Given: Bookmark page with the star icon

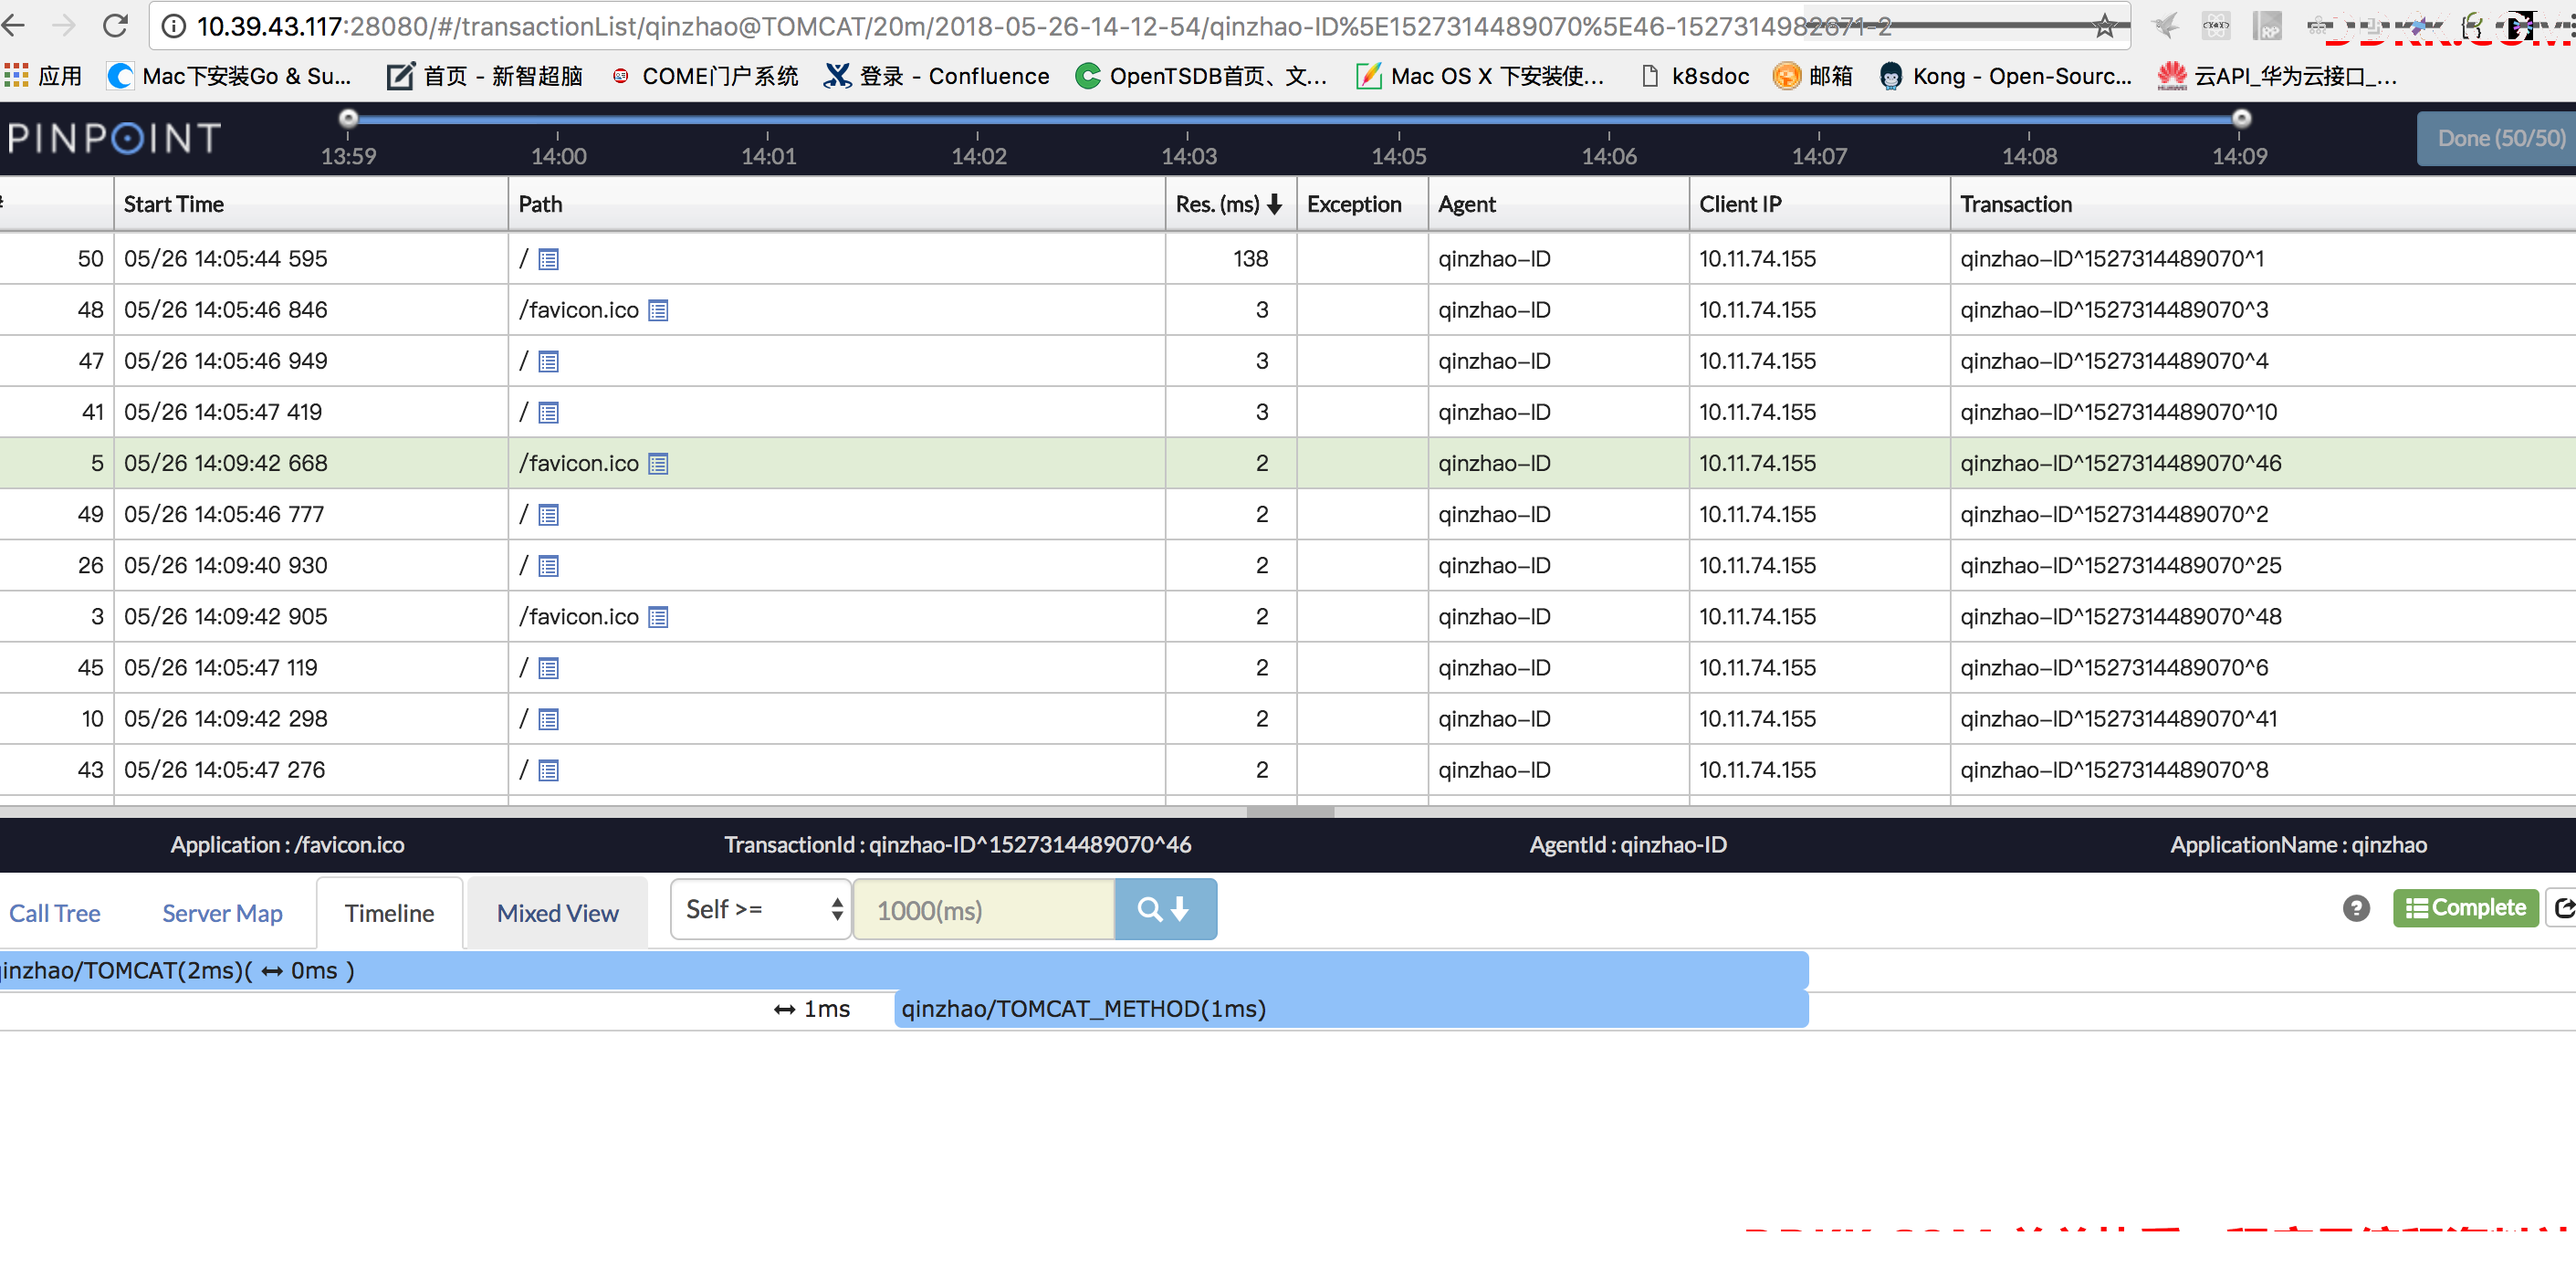Looking at the screenshot, I should [2104, 26].
